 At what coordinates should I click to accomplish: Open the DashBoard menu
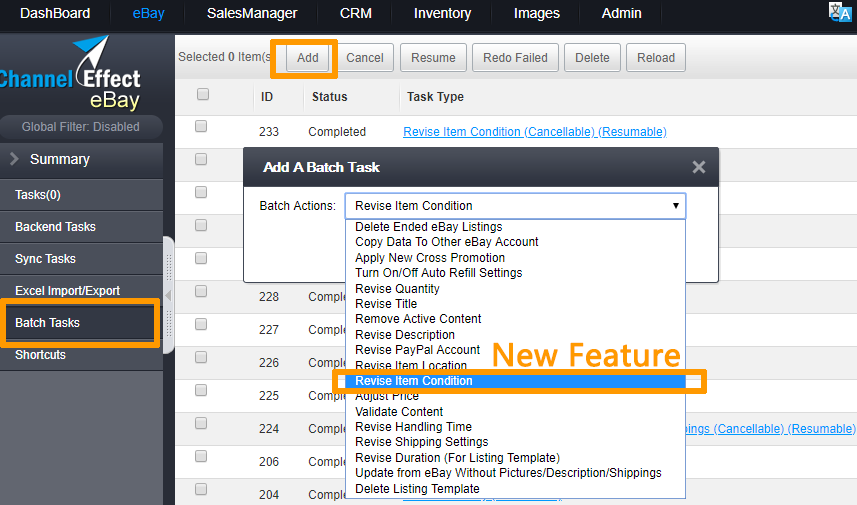55,13
